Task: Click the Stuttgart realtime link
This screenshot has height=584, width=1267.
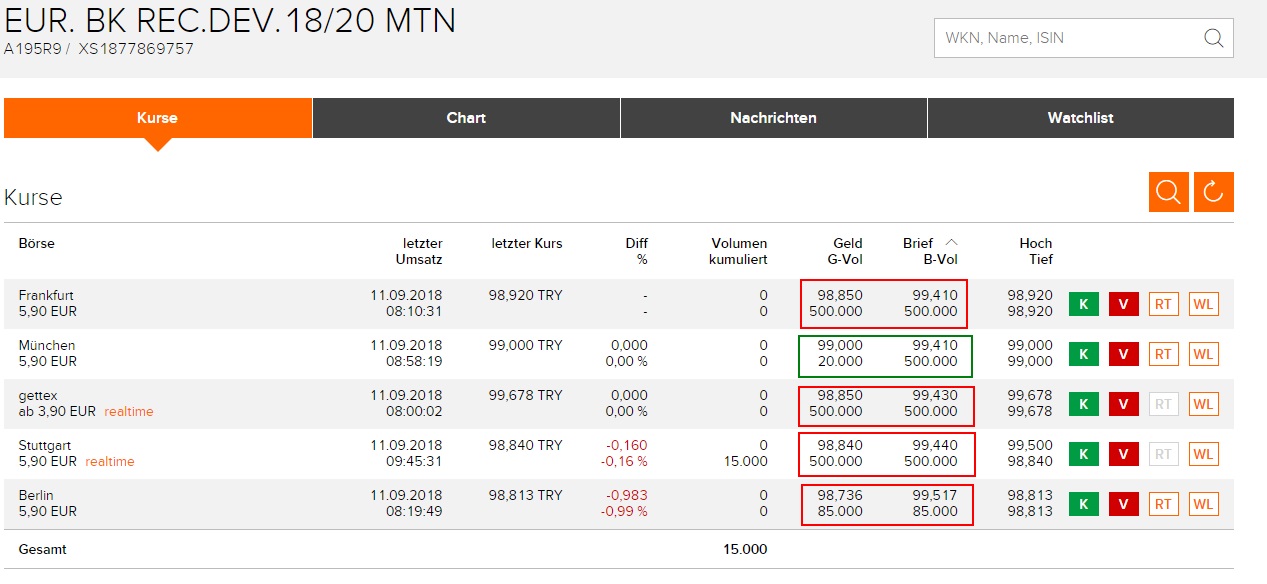Action: pyautogui.click(x=109, y=462)
